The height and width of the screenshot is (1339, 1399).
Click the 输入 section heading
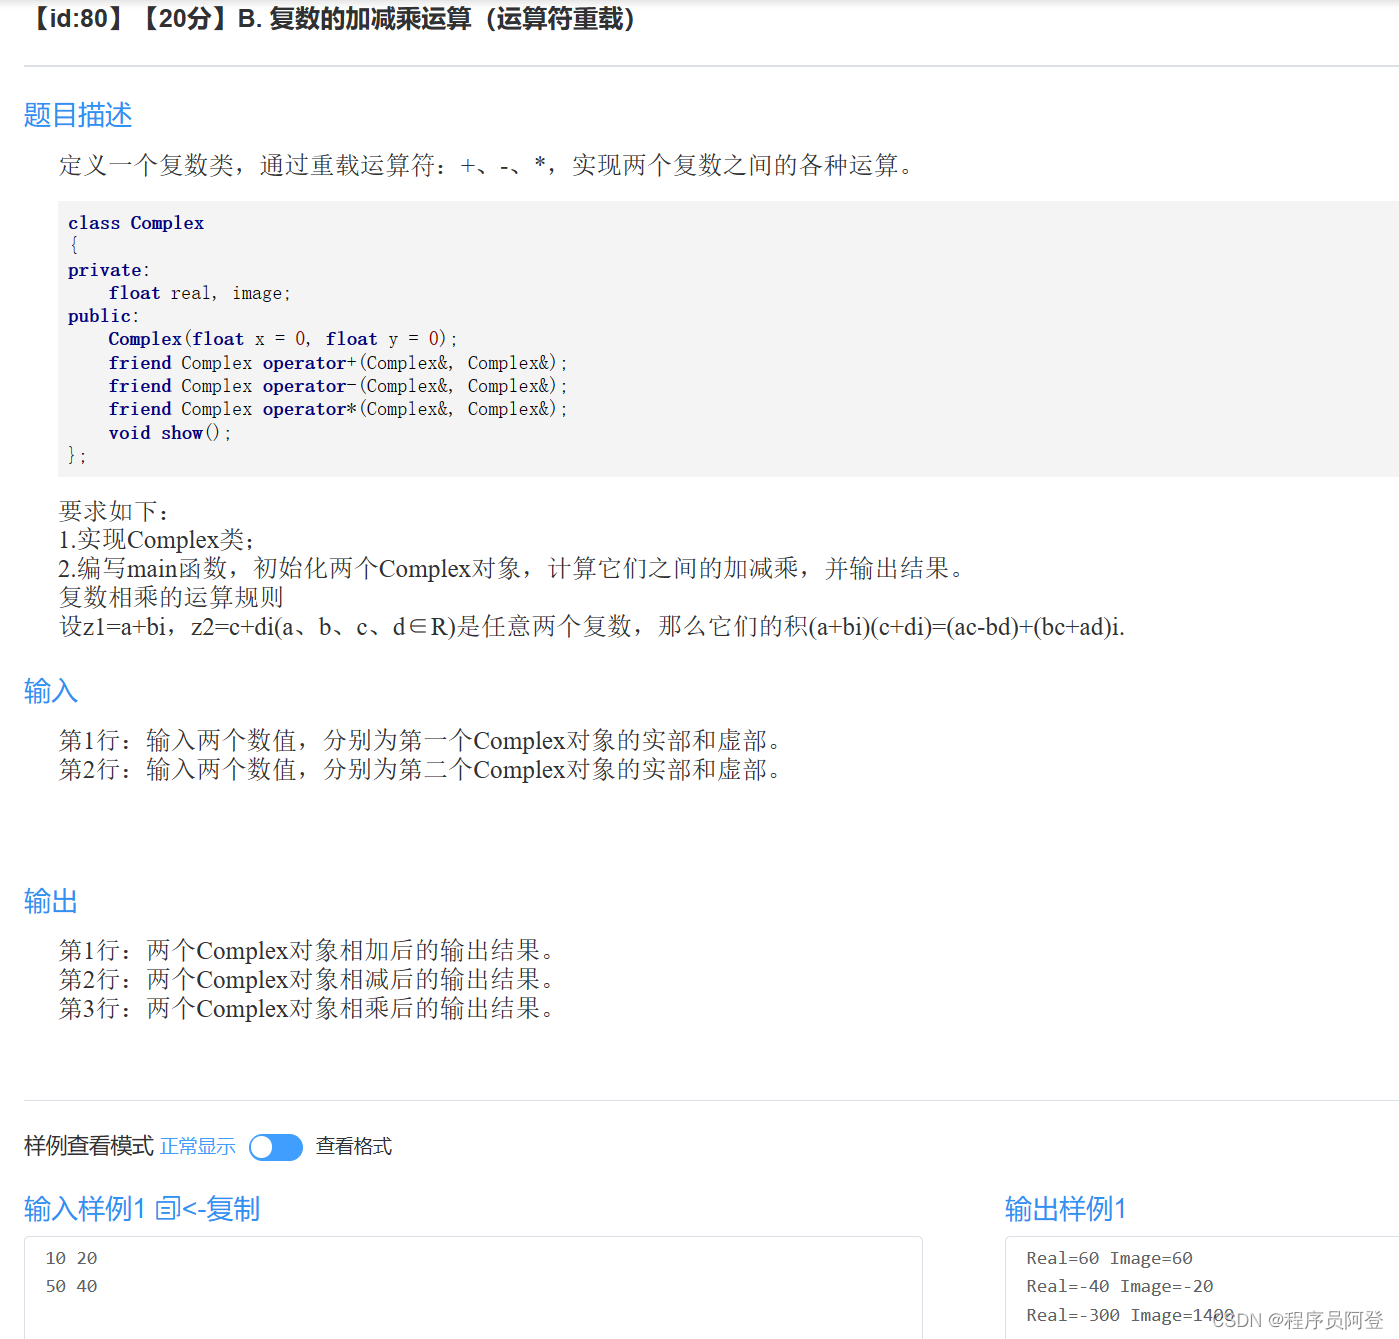pyautogui.click(x=51, y=691)
